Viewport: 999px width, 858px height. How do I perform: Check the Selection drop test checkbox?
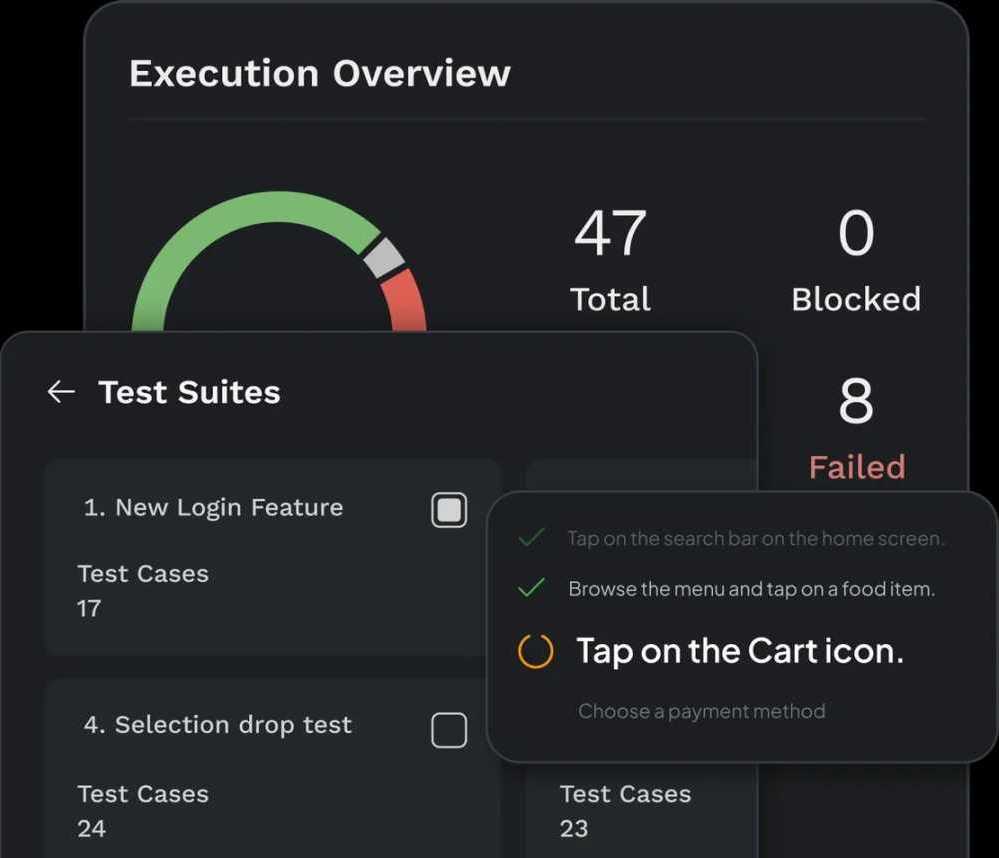coord(449,730)
